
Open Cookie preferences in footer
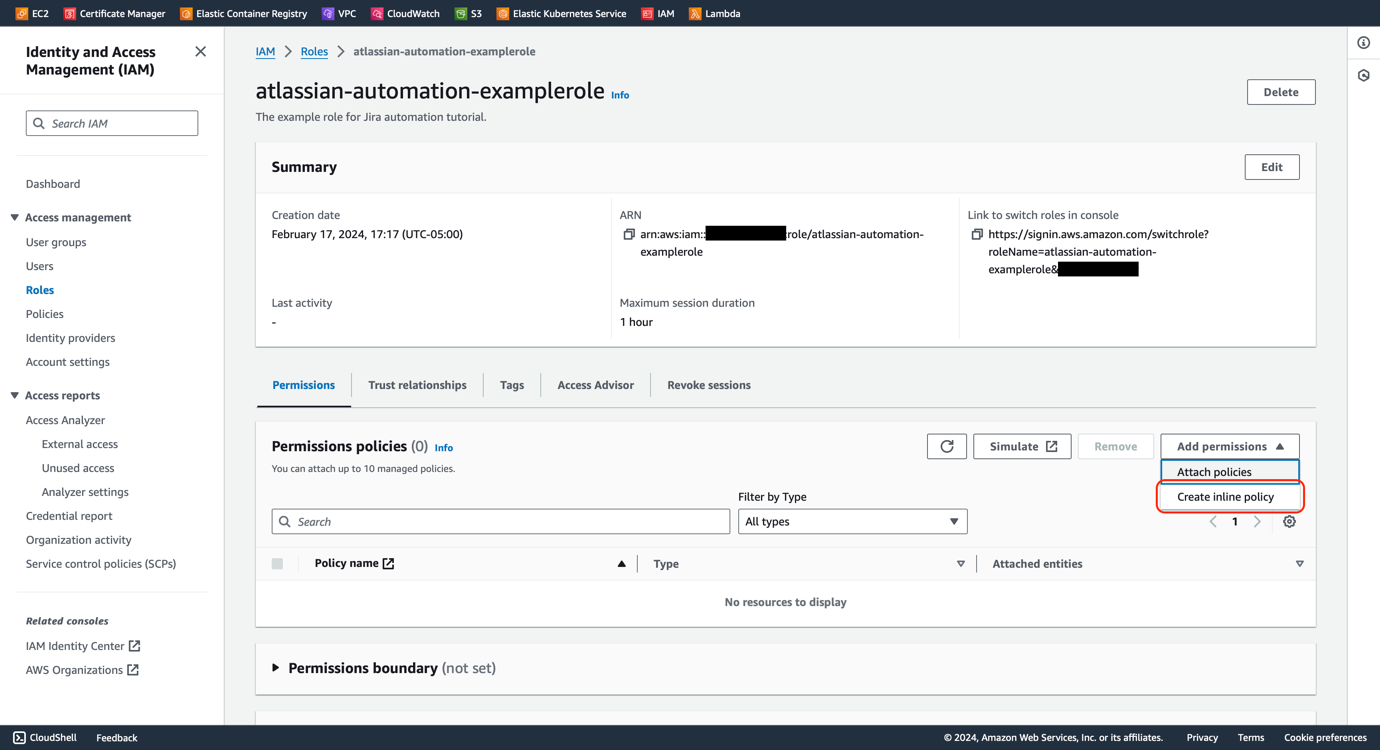(x=1325, y=738)
